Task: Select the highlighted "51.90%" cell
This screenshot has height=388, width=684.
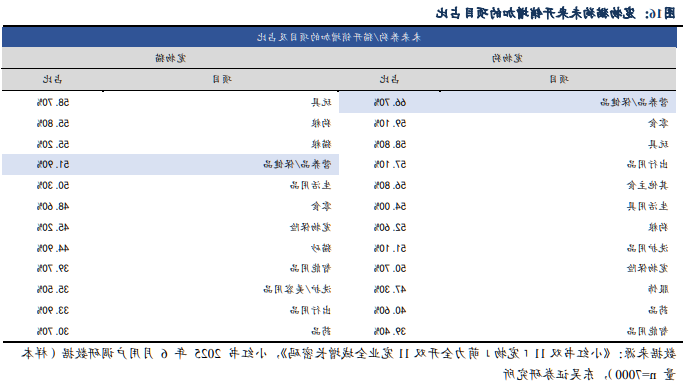Action: point(53,165)
